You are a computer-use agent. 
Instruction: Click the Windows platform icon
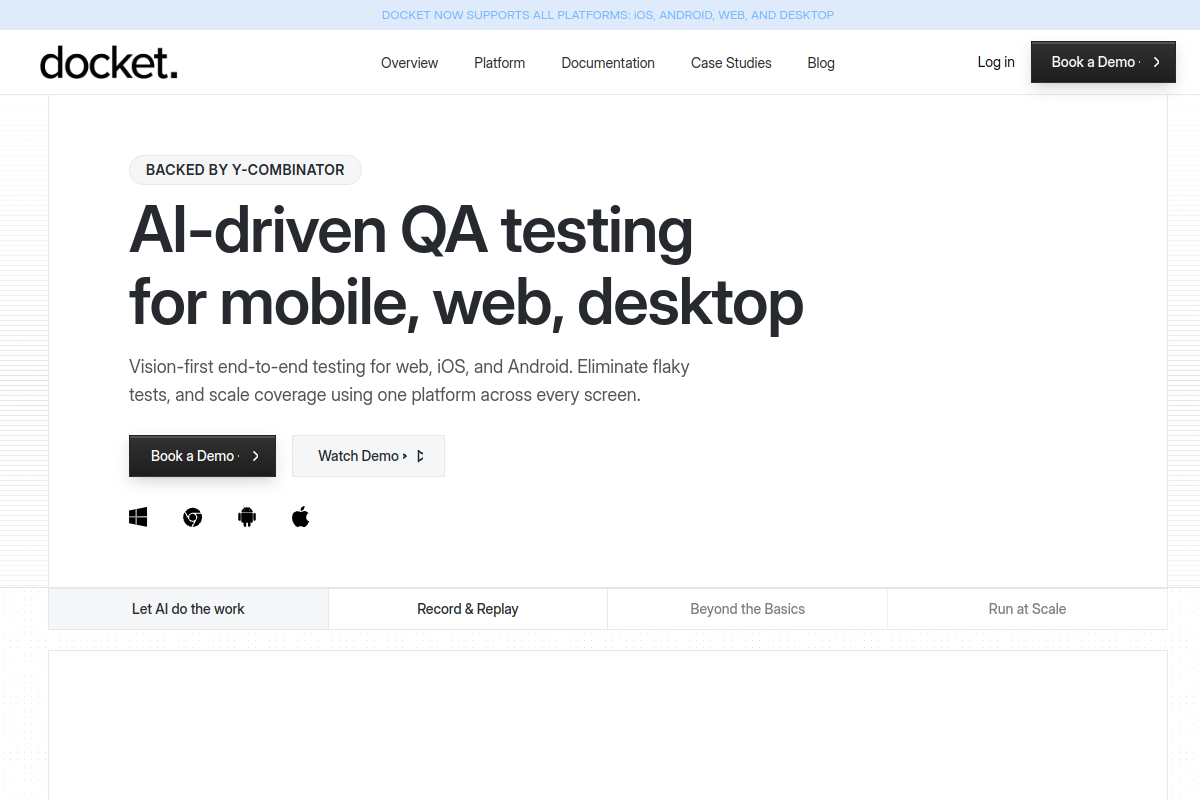click(x=138, y=517)
